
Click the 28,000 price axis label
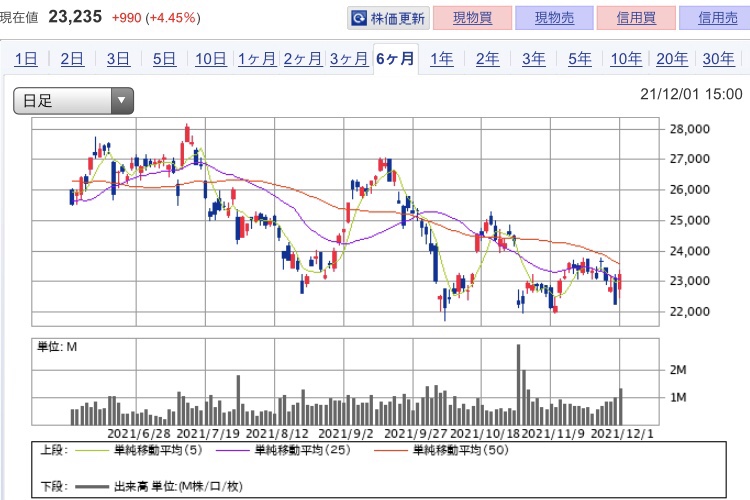click(x=689, y=129)
